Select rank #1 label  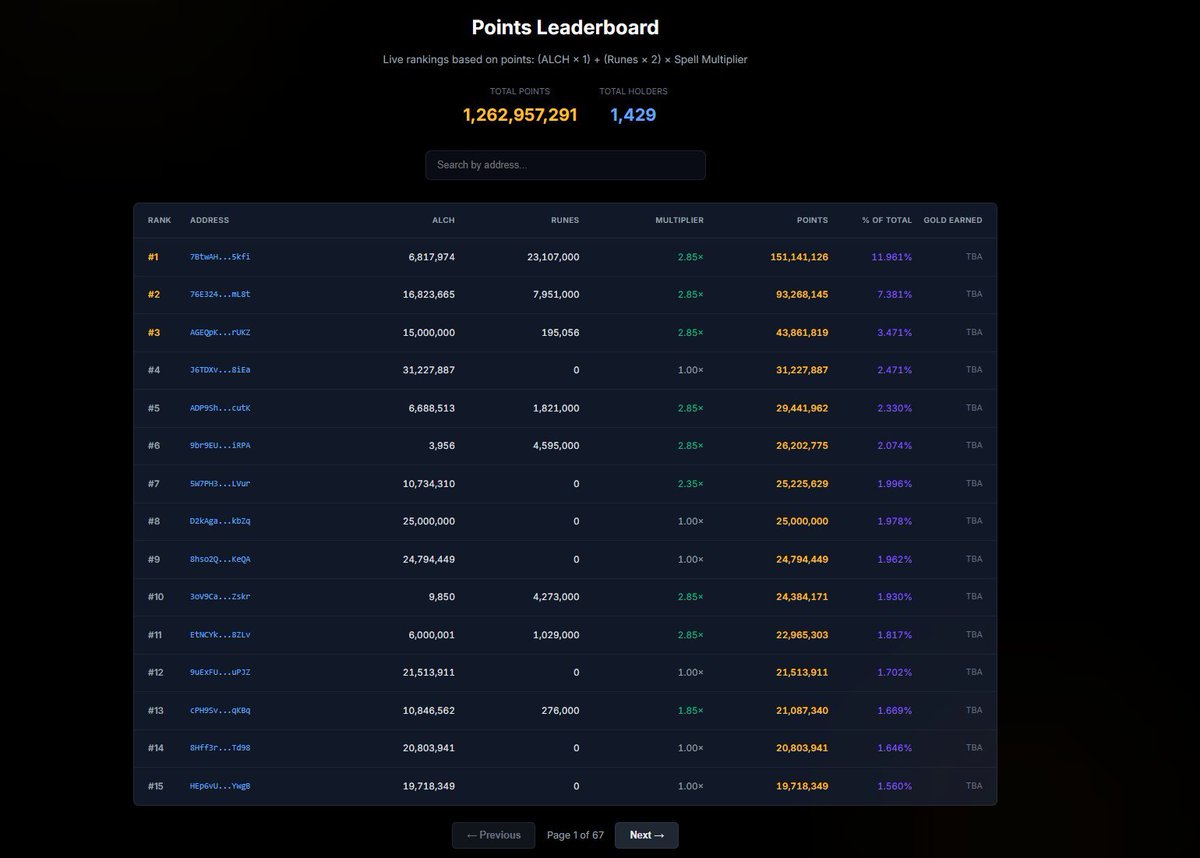[x=153, y=257]
